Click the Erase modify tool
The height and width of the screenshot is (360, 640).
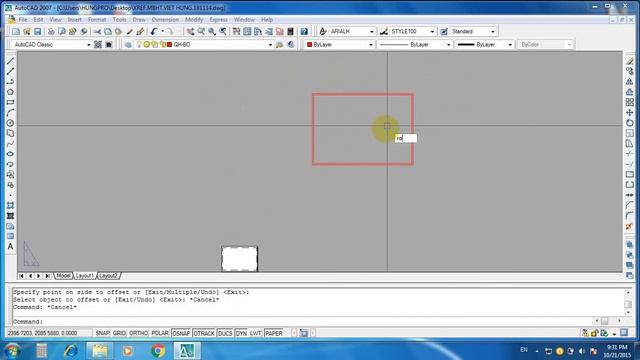tap(630, 61)
